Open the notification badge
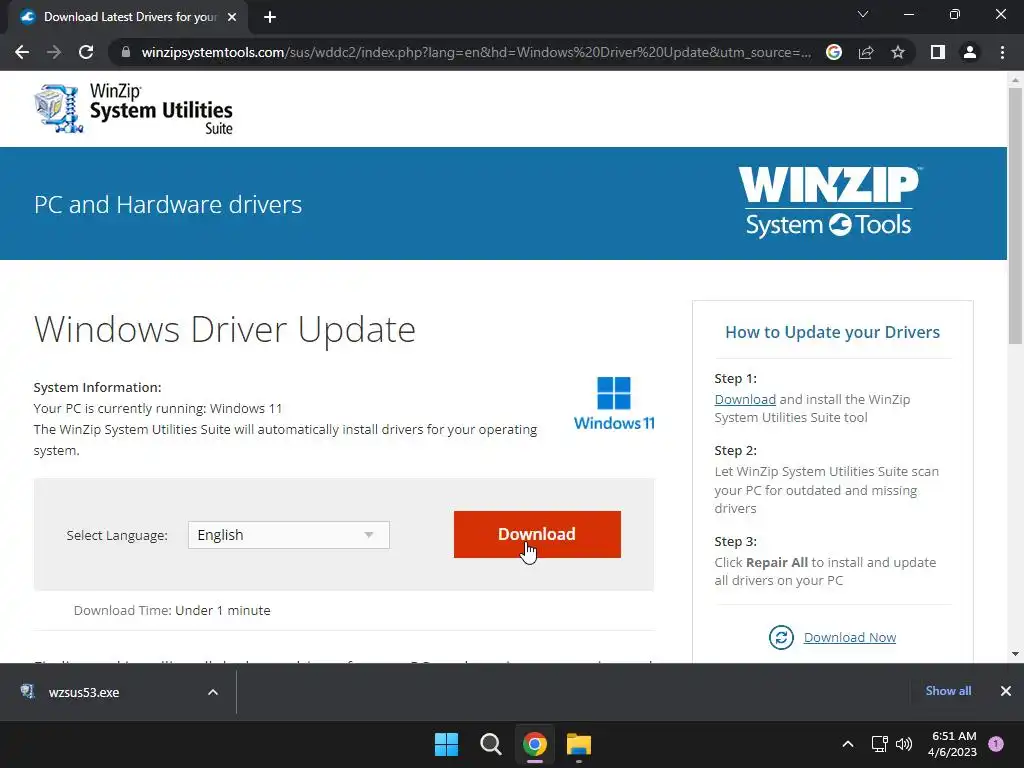Screen dimensions: 1024x768 [x=996, y=744]
